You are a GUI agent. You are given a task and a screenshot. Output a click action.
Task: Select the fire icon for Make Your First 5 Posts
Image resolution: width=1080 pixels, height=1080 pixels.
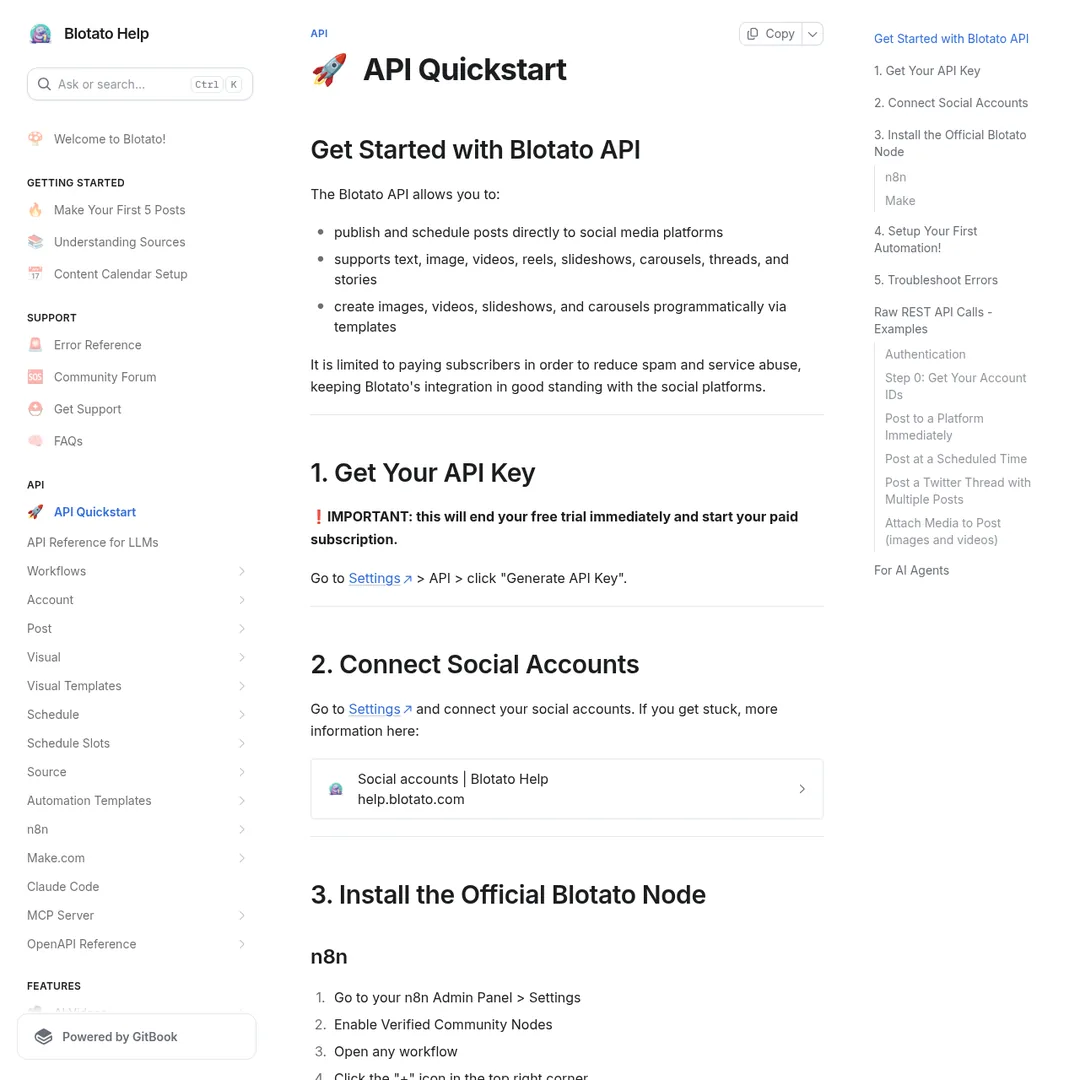[35, 209]
